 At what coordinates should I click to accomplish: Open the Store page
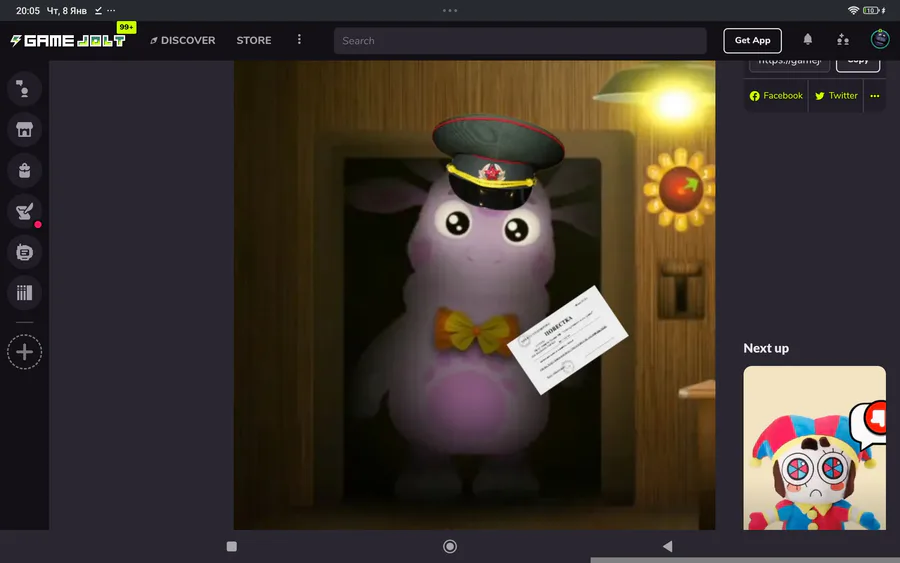point(254,40)
